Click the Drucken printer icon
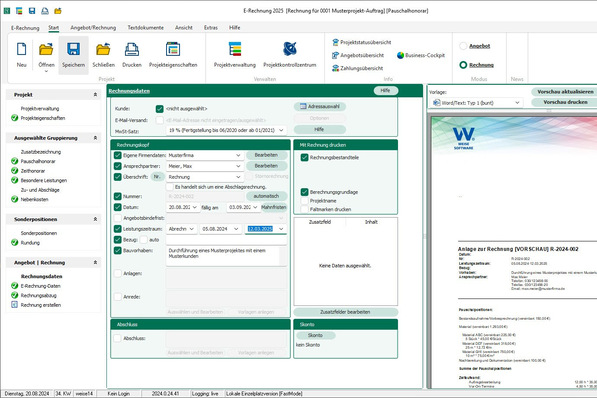 click(132, 49)
